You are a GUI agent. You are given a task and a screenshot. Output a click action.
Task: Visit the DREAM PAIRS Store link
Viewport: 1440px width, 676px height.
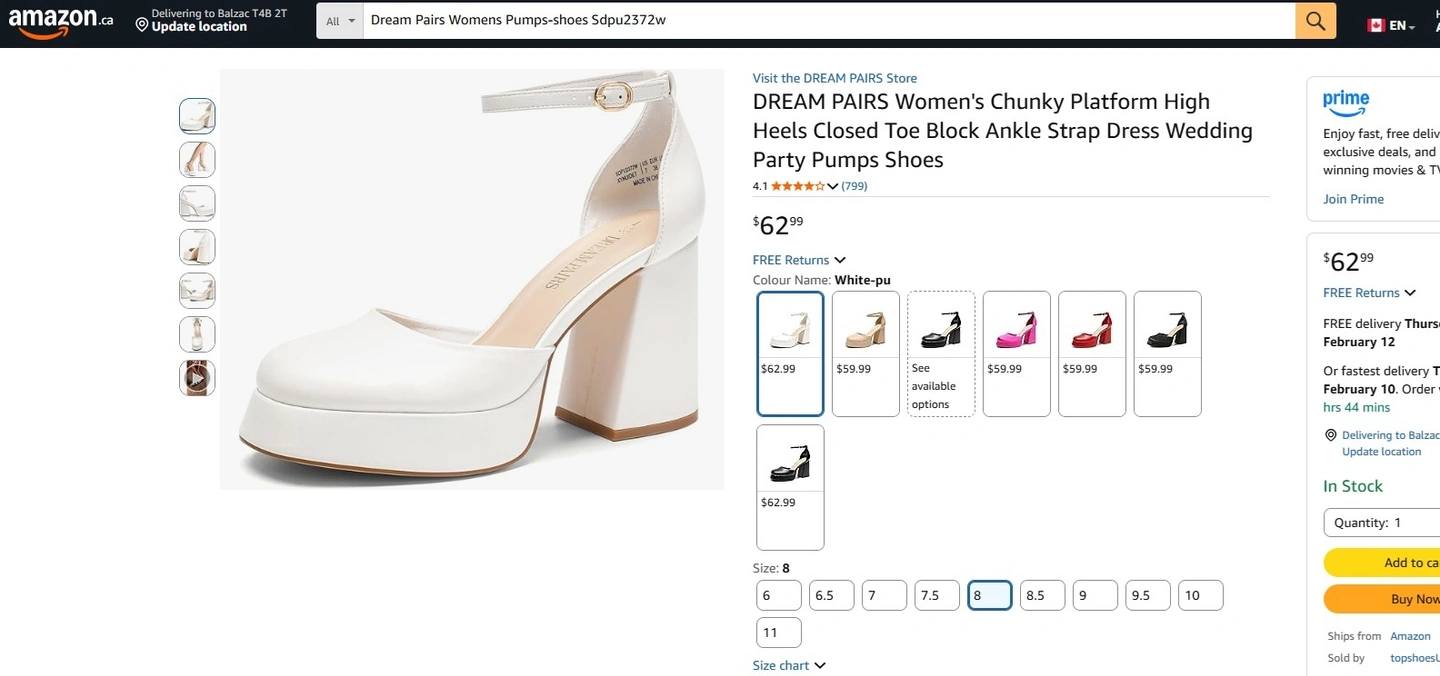point(834,78)
